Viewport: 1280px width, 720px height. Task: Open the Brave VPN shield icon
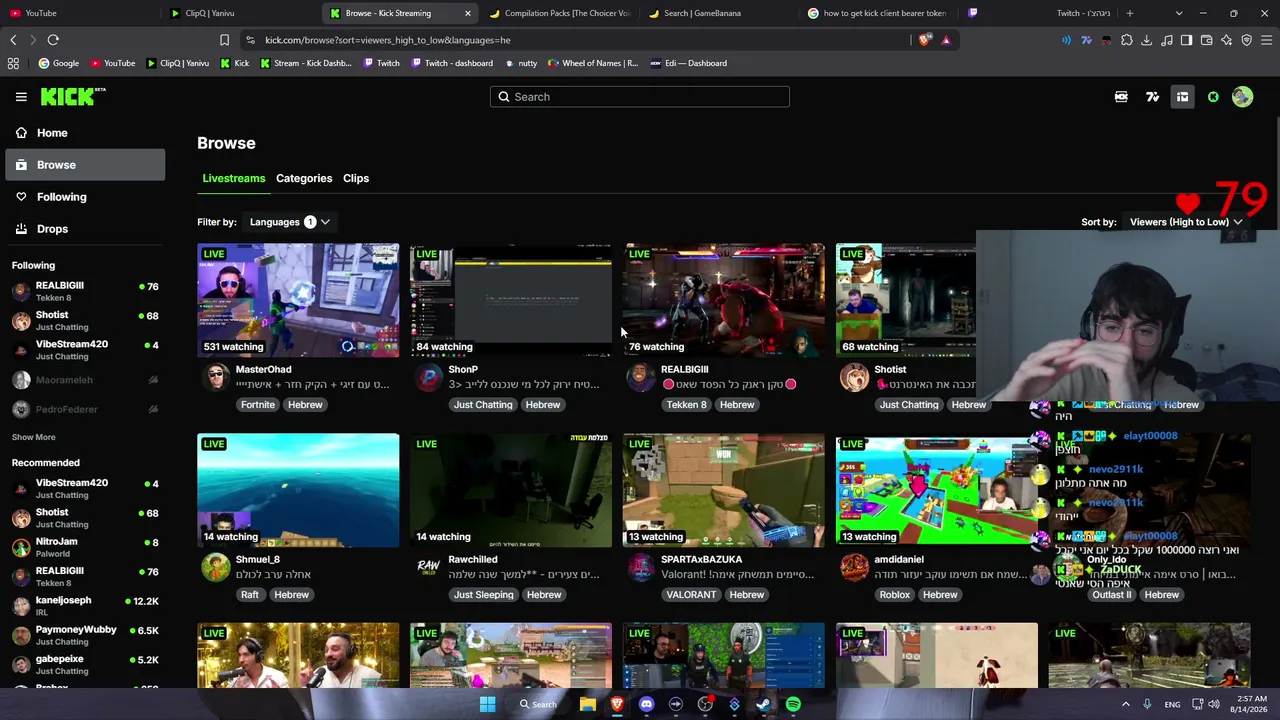pos(1247,40)
